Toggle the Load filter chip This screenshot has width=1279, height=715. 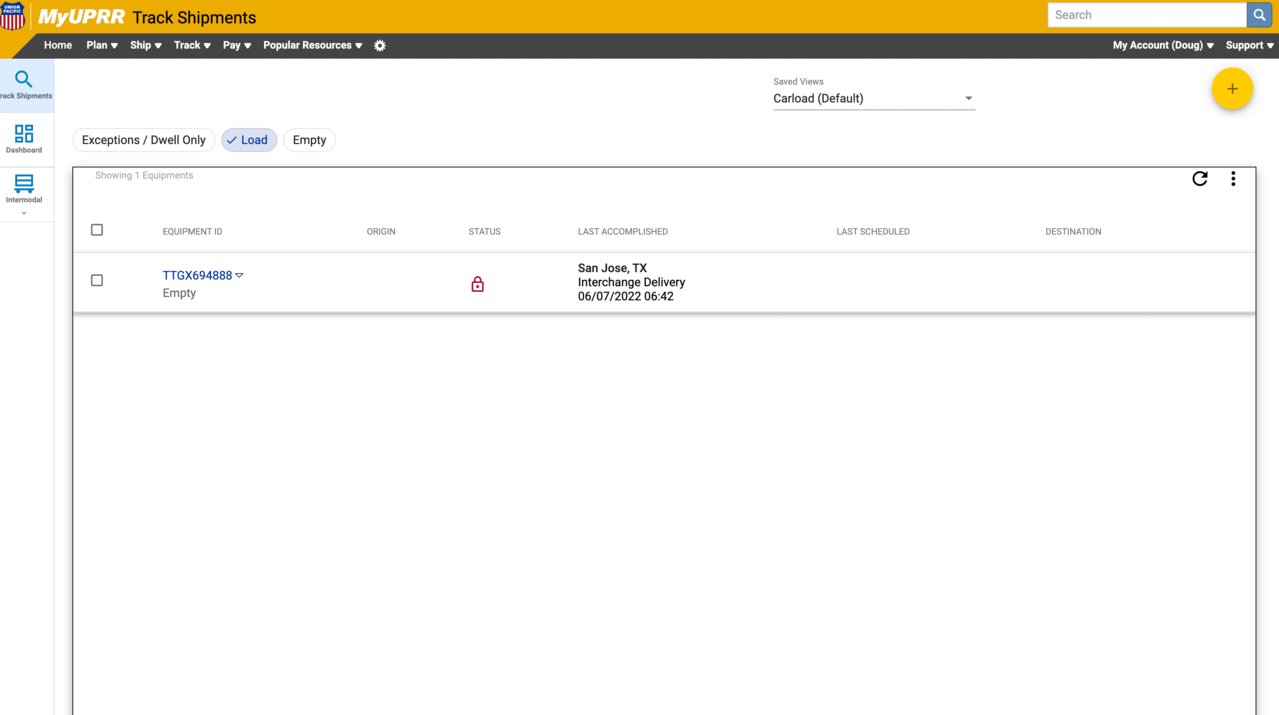249,140
